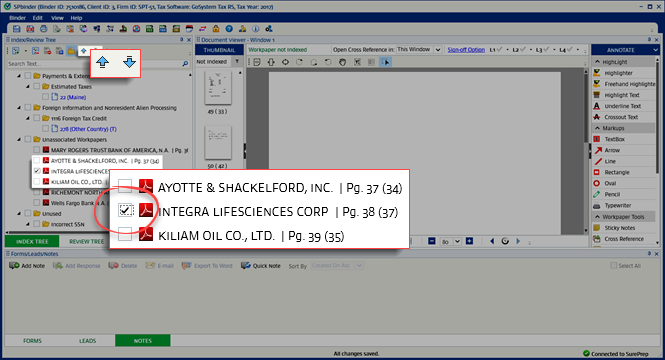665x360 pixels.
Task: Switch to the FORMS tab
Action: [x=32, y=340]
